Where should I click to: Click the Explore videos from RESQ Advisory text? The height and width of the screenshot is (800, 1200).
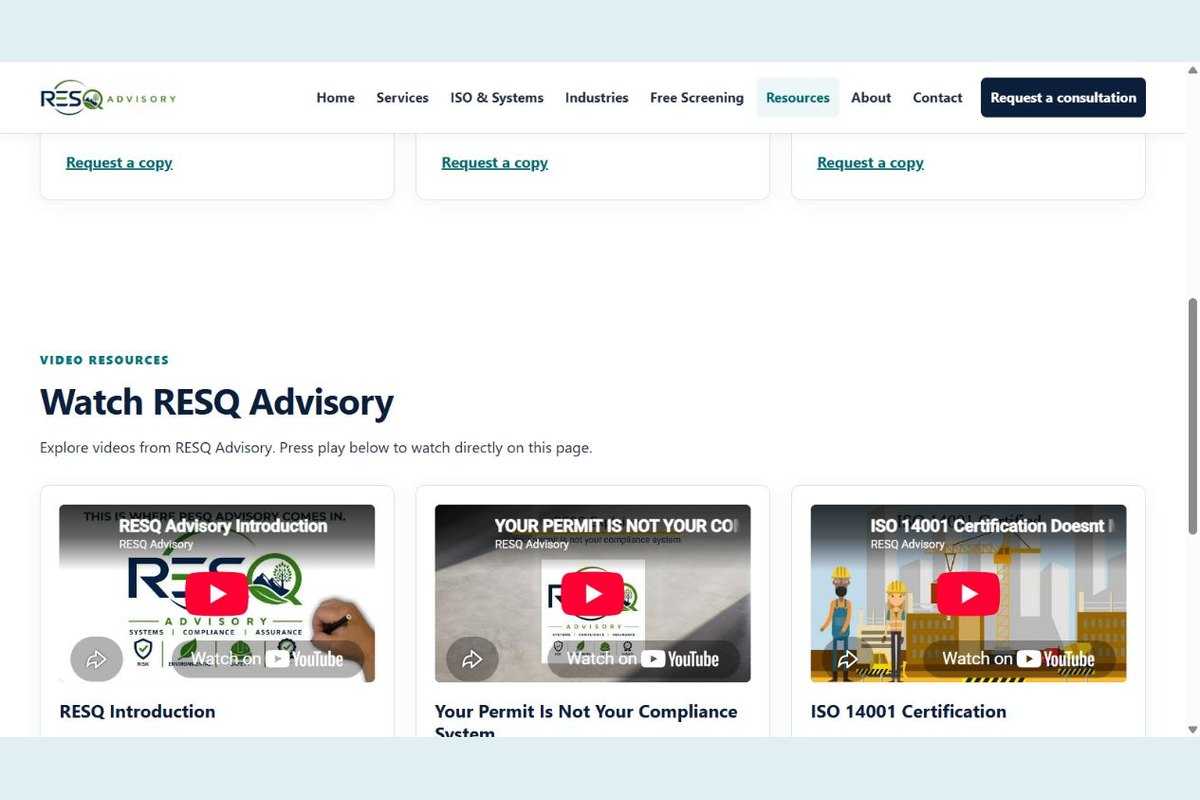pos(316,448)
